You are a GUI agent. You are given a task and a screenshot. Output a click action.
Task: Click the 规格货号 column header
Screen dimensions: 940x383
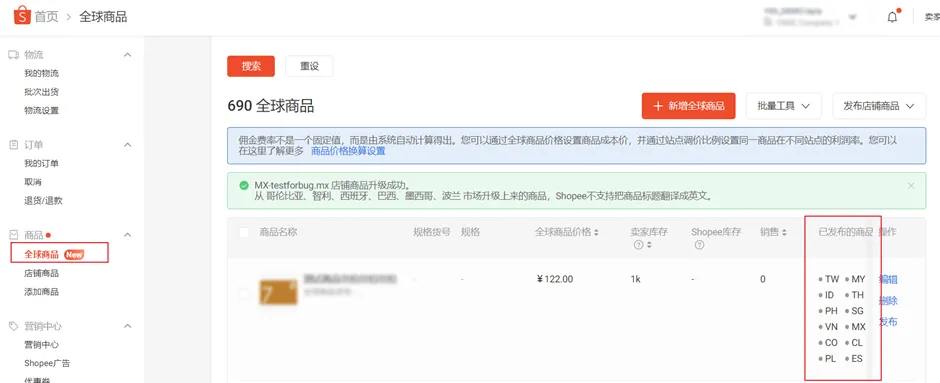[x=432, y=232]
